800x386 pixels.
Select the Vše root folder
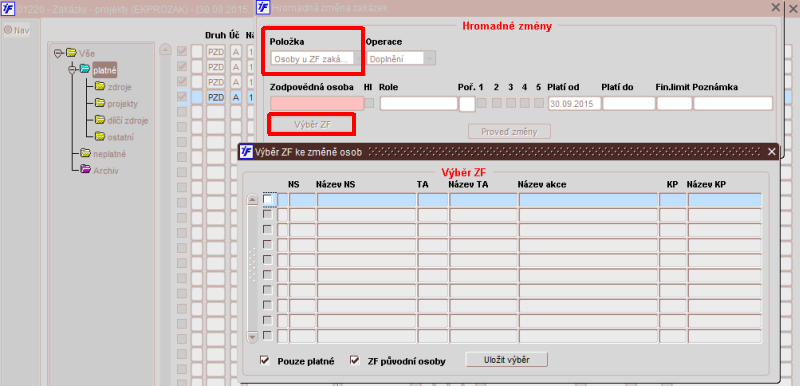86,53
